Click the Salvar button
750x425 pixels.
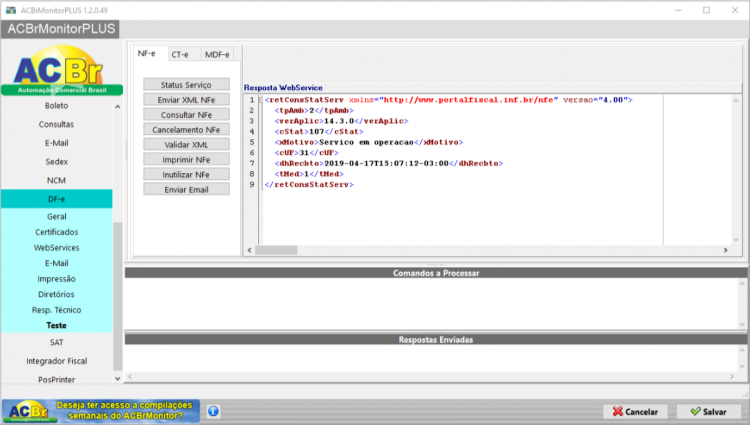click(708, 412)
